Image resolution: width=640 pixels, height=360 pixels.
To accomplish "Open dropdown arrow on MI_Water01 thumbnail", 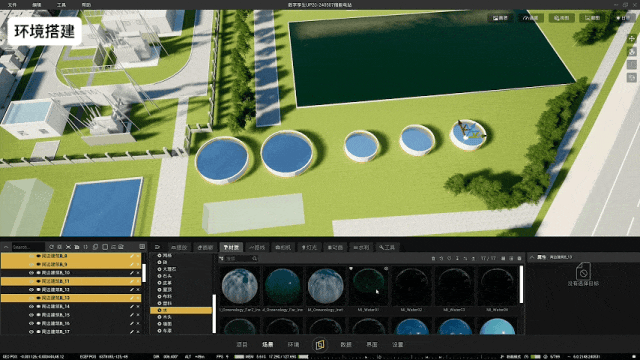I will [351, 269].
